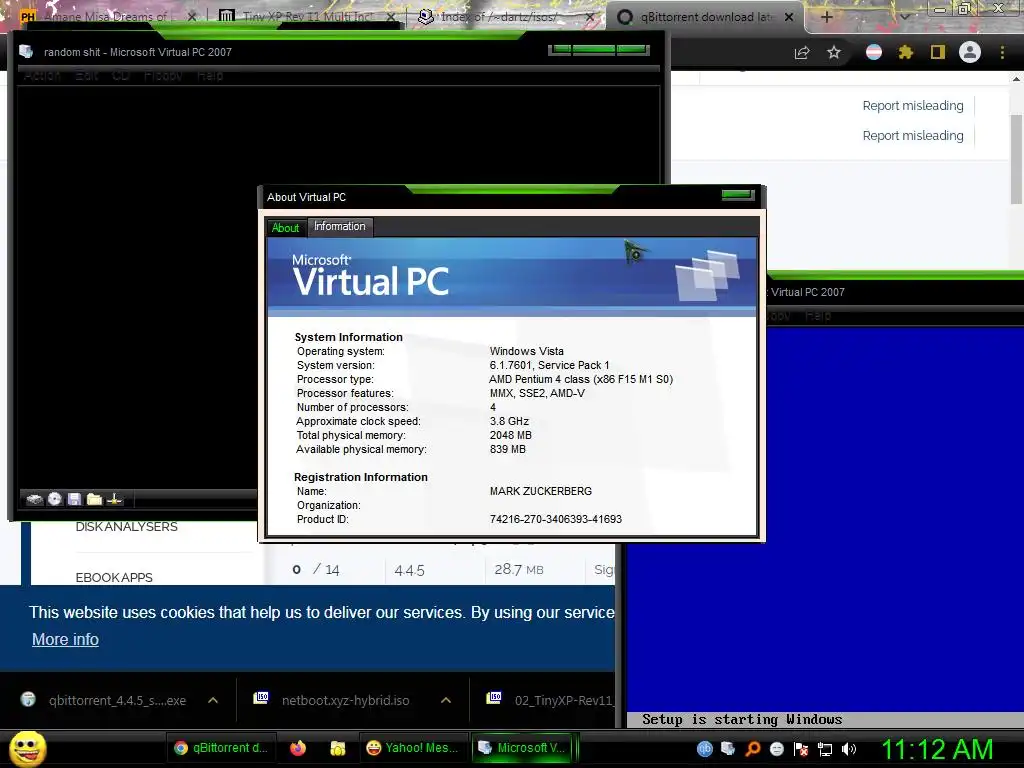Click the grey face tray icon
This screenshot has height=768, width=1024.
point(776,749)
